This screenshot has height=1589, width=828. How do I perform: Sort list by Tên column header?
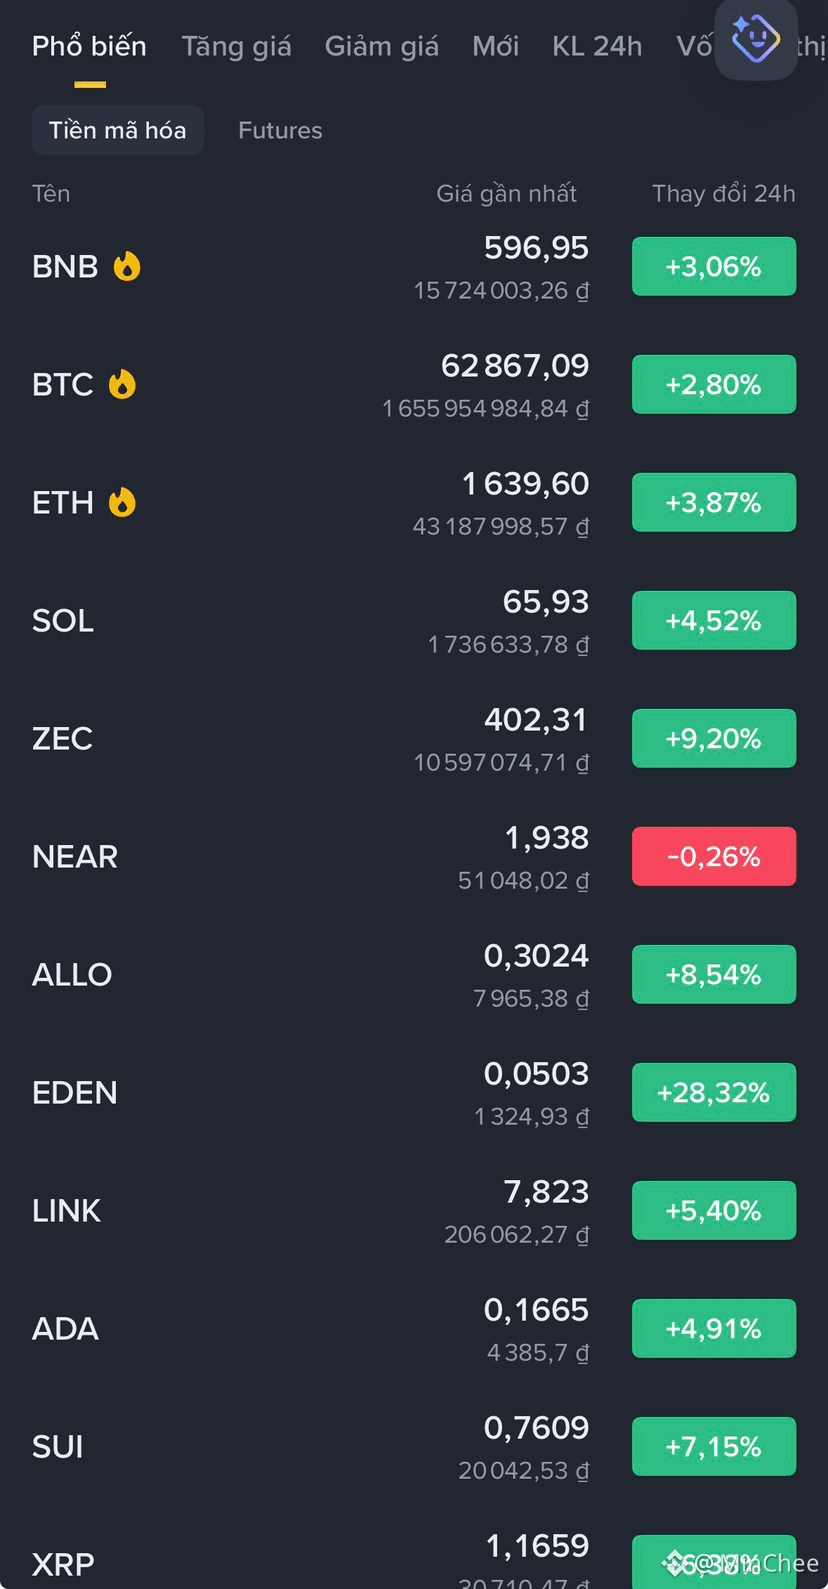click(x=51, y=193)
